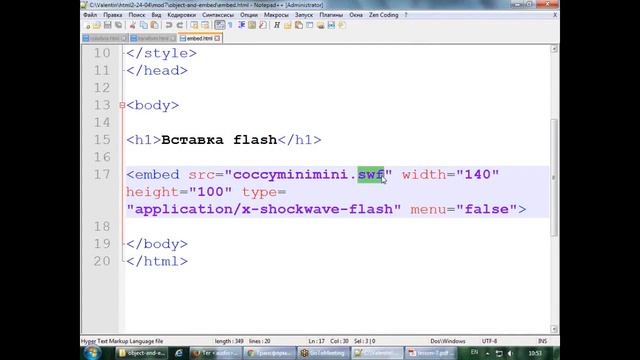Viewport: 640px width, 360px height.
Task: Open the Zen Coding menu
Action: click(x=383, y=15)
